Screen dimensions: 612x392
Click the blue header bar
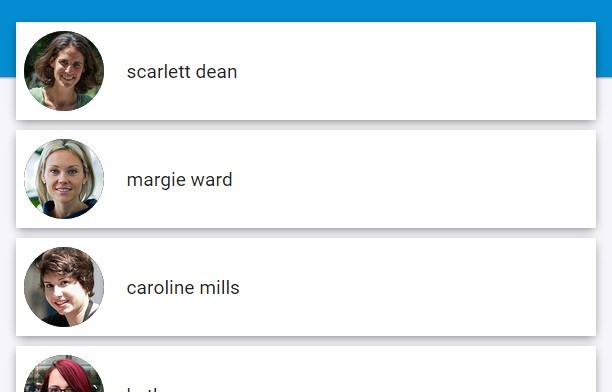pos(306,11)
